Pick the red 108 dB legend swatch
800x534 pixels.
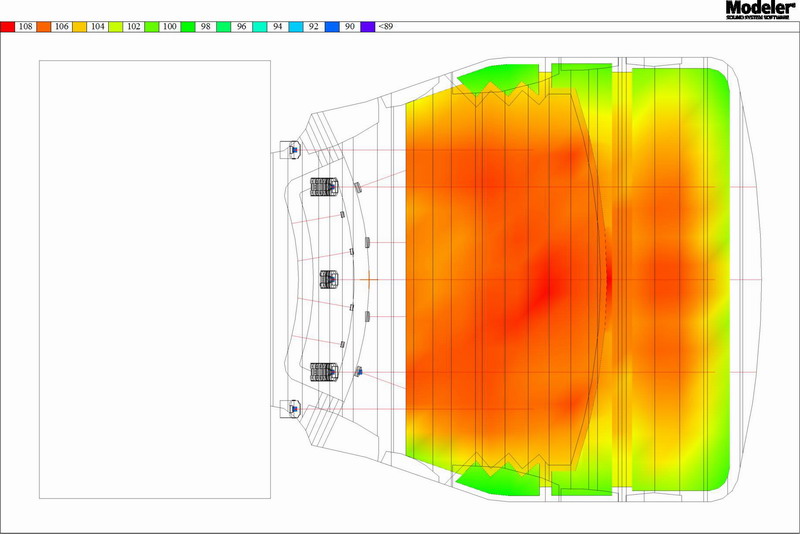pyautogui.click(x=9, y=28)
